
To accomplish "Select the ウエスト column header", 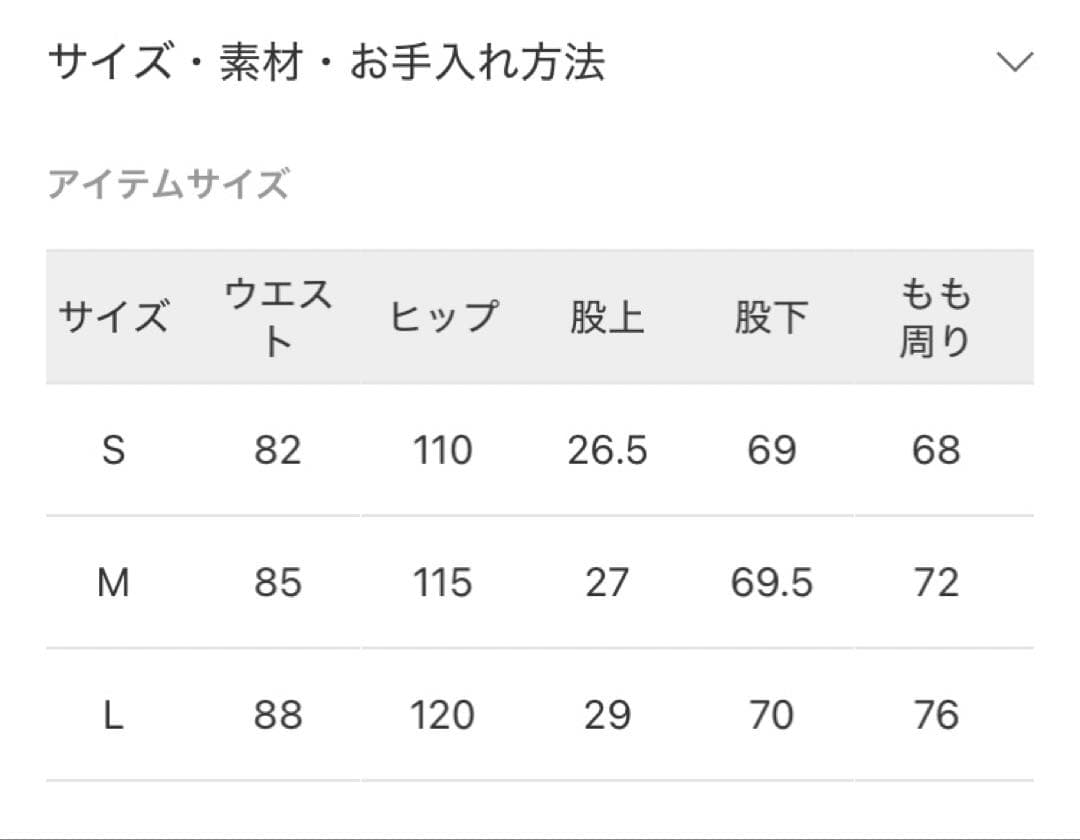I will click(277, 315).
